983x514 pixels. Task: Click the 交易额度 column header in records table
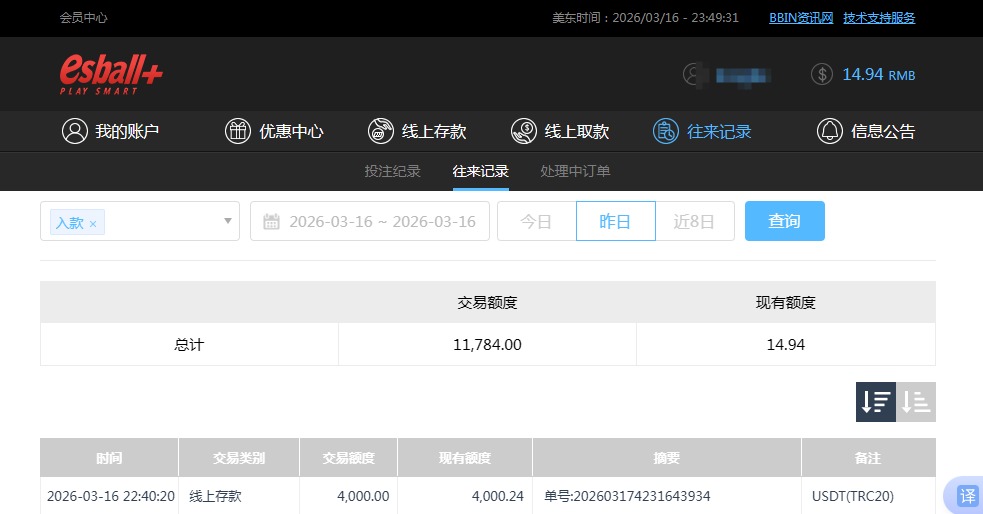[x=349, y=458]
